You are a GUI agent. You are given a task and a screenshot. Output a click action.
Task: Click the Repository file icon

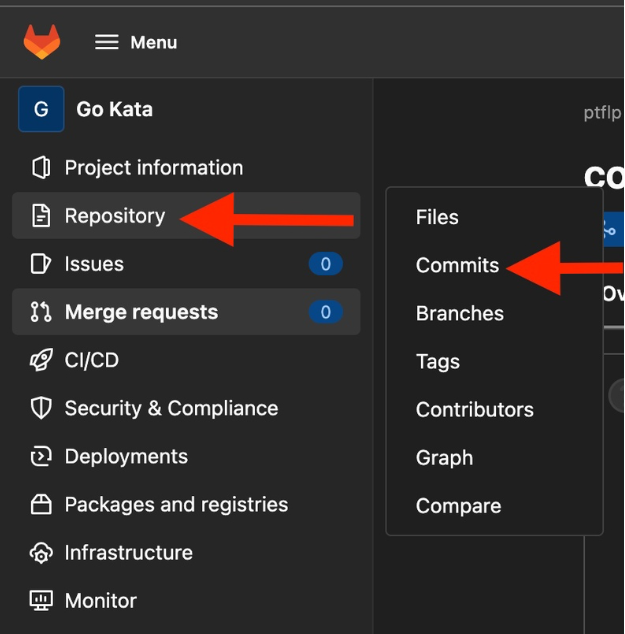pos(41,216)
